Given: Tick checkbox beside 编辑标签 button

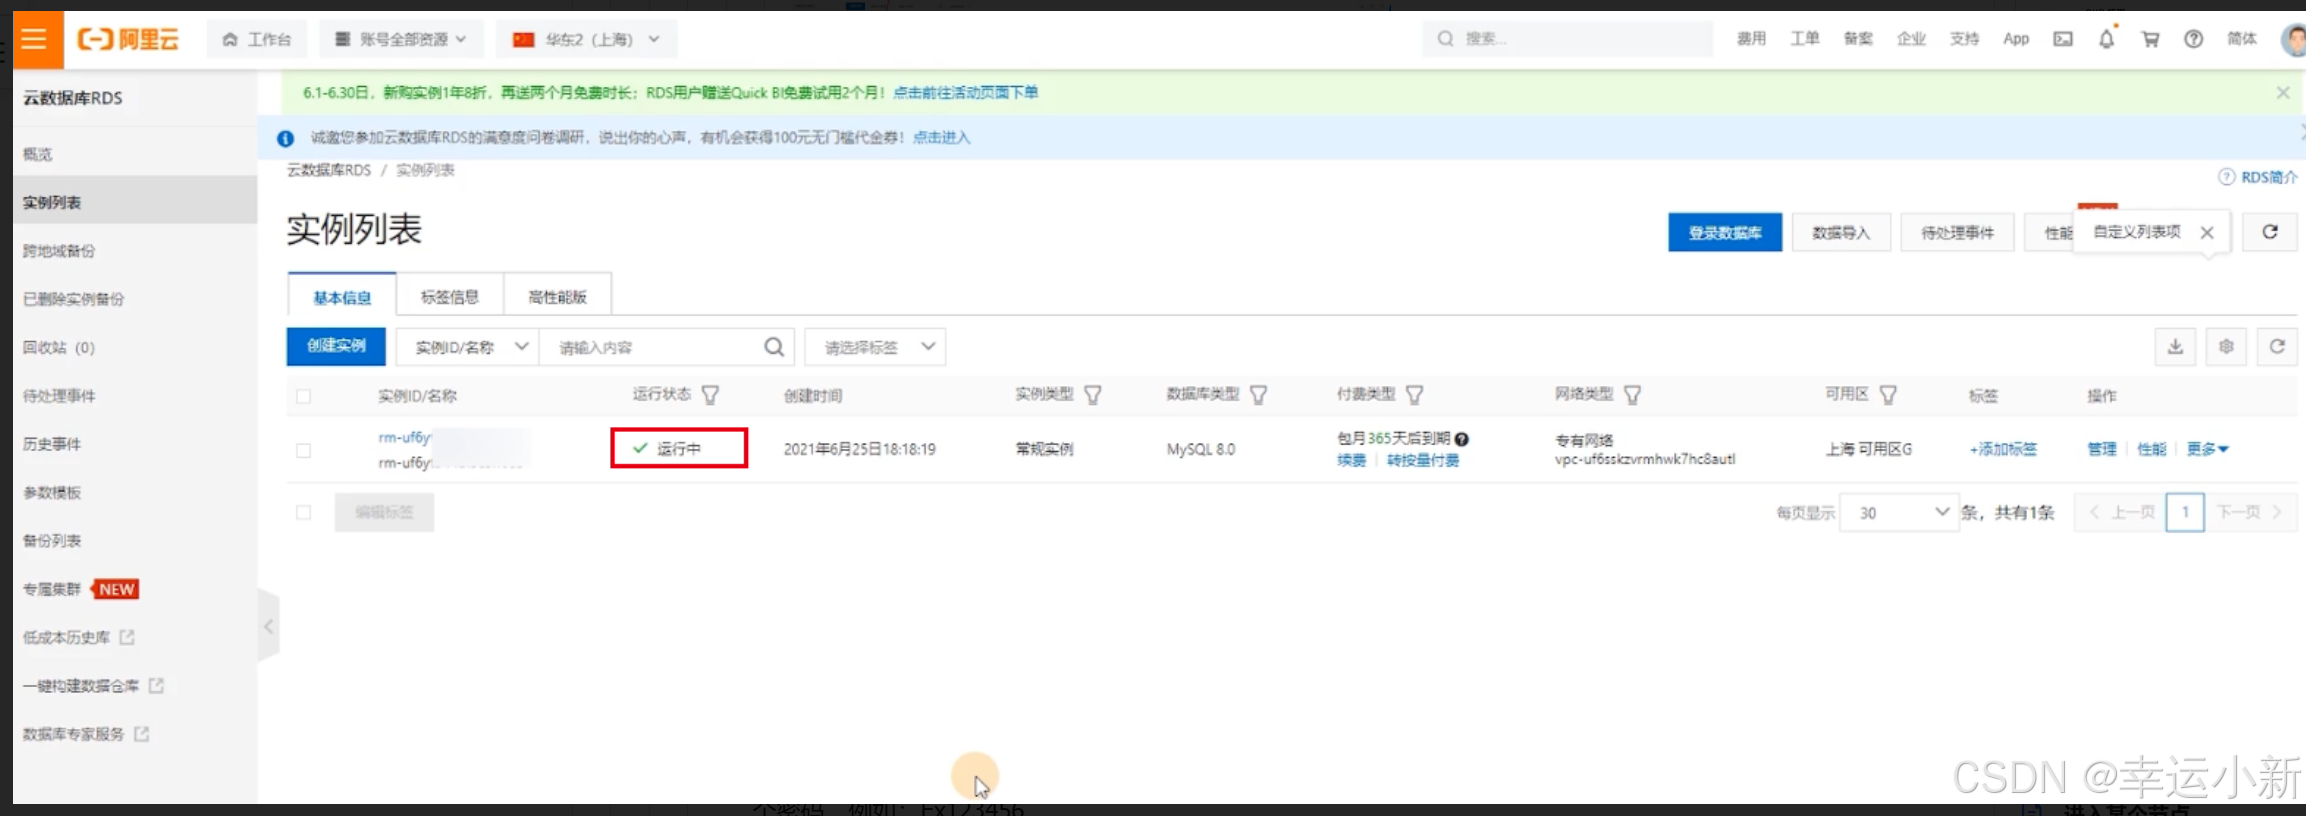Looking at the screenshot, I should [x=303, y=512].
